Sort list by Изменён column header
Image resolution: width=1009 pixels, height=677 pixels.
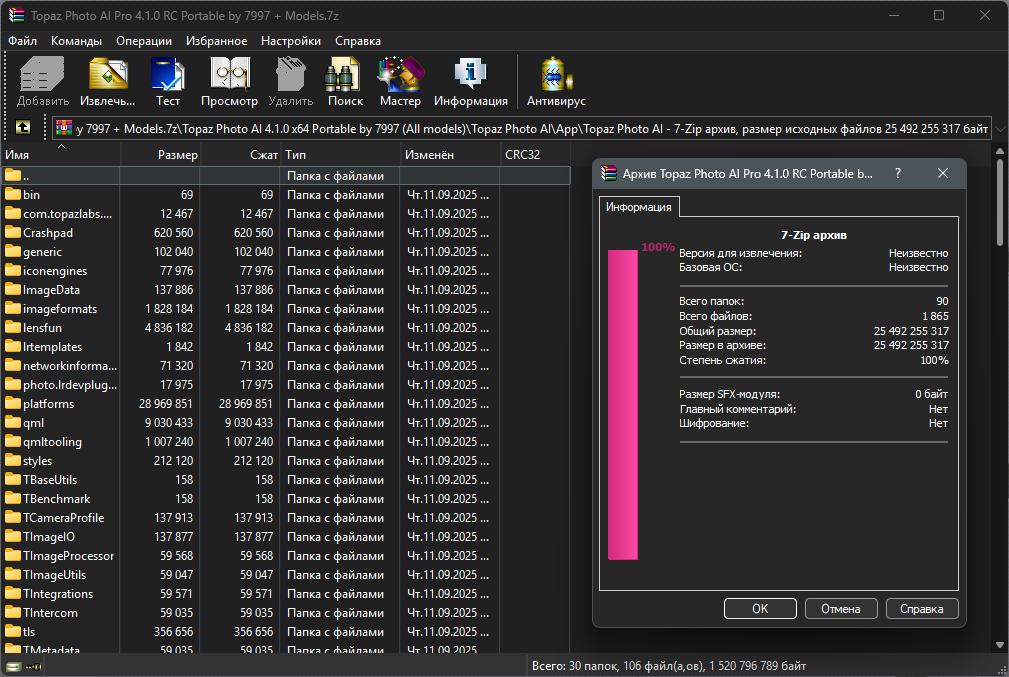[x=450, y=154]
